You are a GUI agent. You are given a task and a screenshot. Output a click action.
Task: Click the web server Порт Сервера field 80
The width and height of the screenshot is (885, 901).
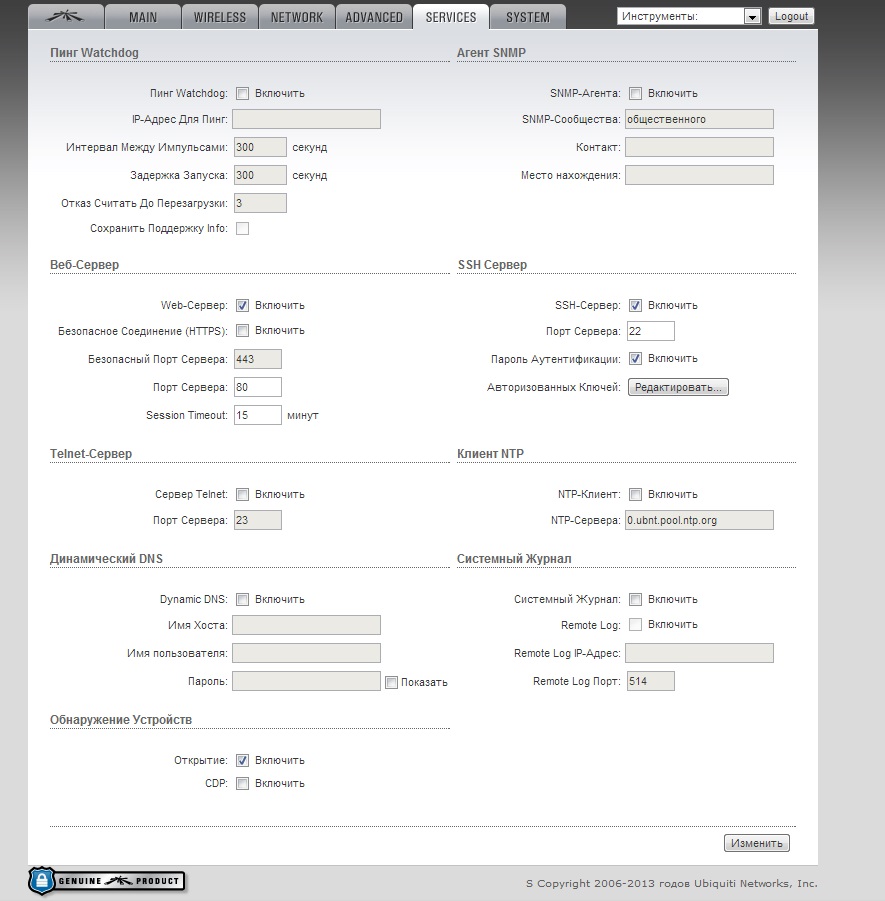[x=257, y=387]
